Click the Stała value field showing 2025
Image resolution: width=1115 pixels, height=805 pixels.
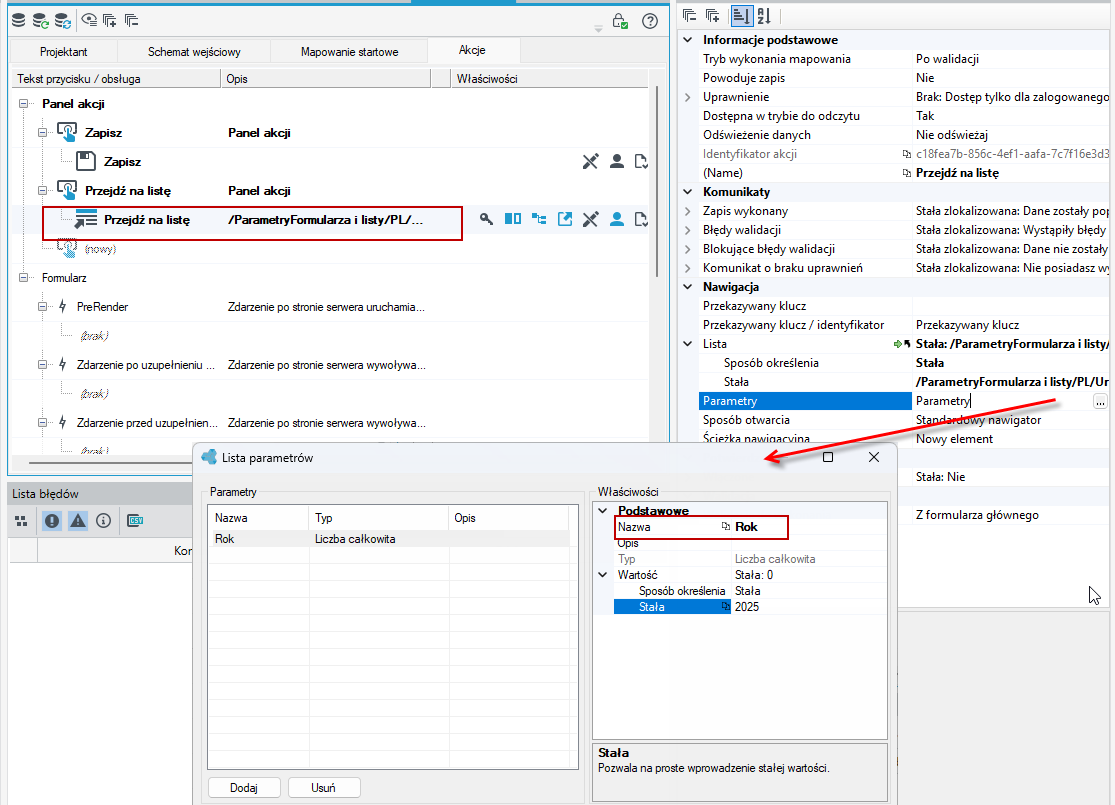(x=809, y=607)
